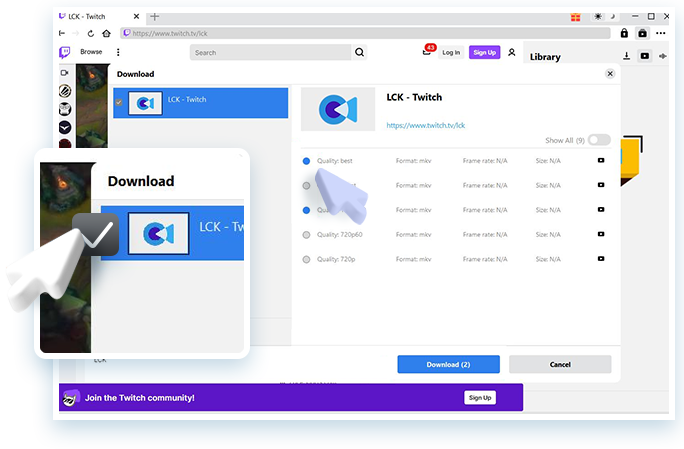
Task: Click the moon icon in title bar
Action: (x=612, y=17)
